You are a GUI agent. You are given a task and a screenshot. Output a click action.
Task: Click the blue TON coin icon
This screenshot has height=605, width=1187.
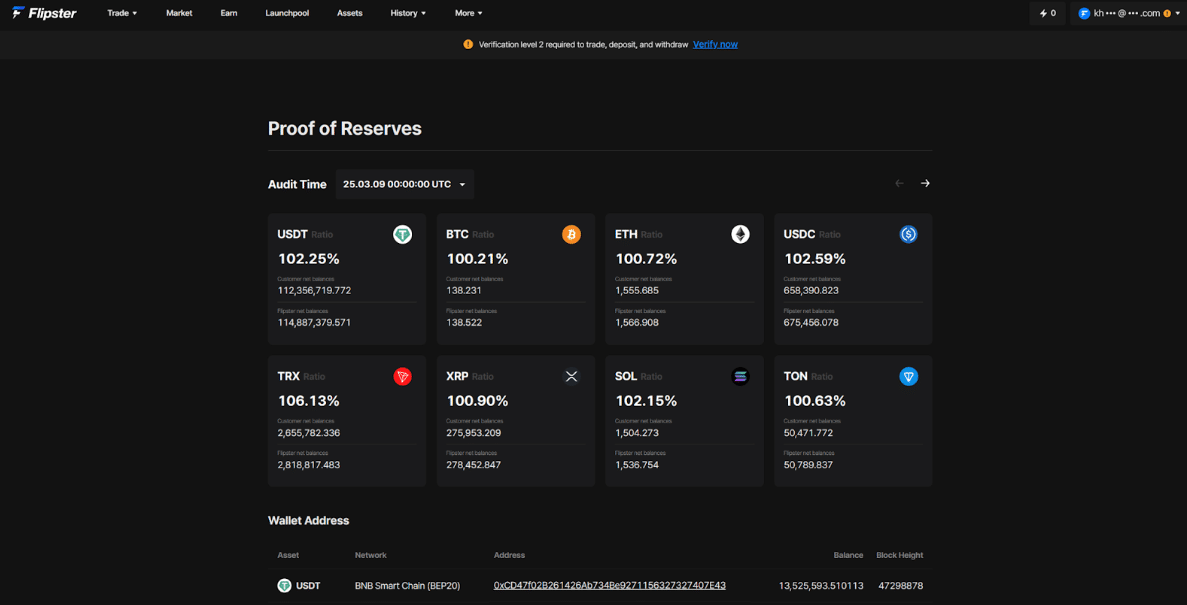tap(908, 376)
